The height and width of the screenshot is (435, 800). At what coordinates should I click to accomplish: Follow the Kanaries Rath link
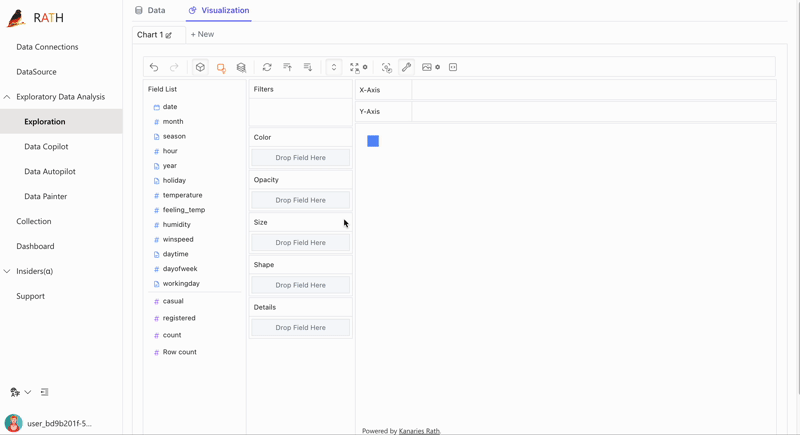tap(419, 431)
